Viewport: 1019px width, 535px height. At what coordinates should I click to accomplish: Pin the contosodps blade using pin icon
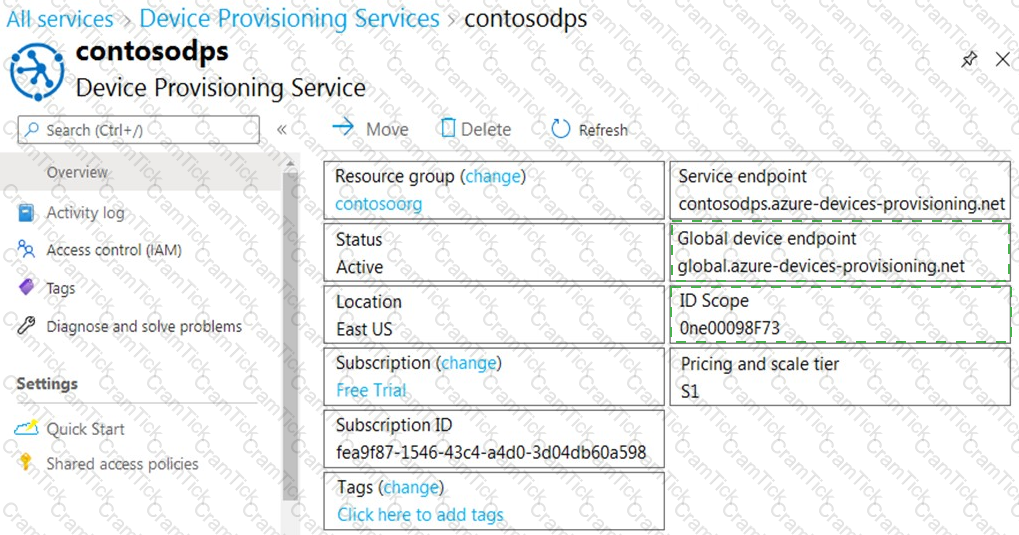coord(969,59)
